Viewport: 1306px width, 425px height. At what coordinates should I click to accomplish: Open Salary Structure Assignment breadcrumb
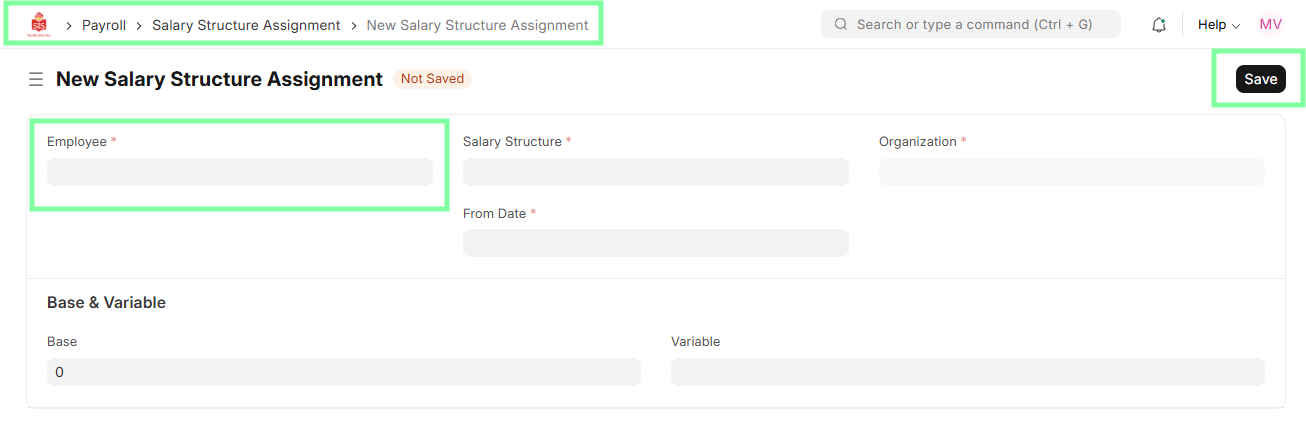(x=246, y=25)
